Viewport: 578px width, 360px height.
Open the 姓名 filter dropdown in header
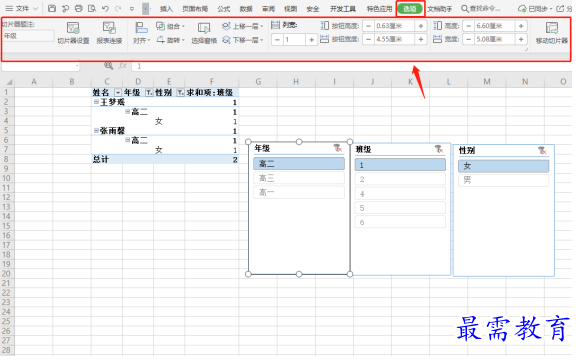pos(118,92)
